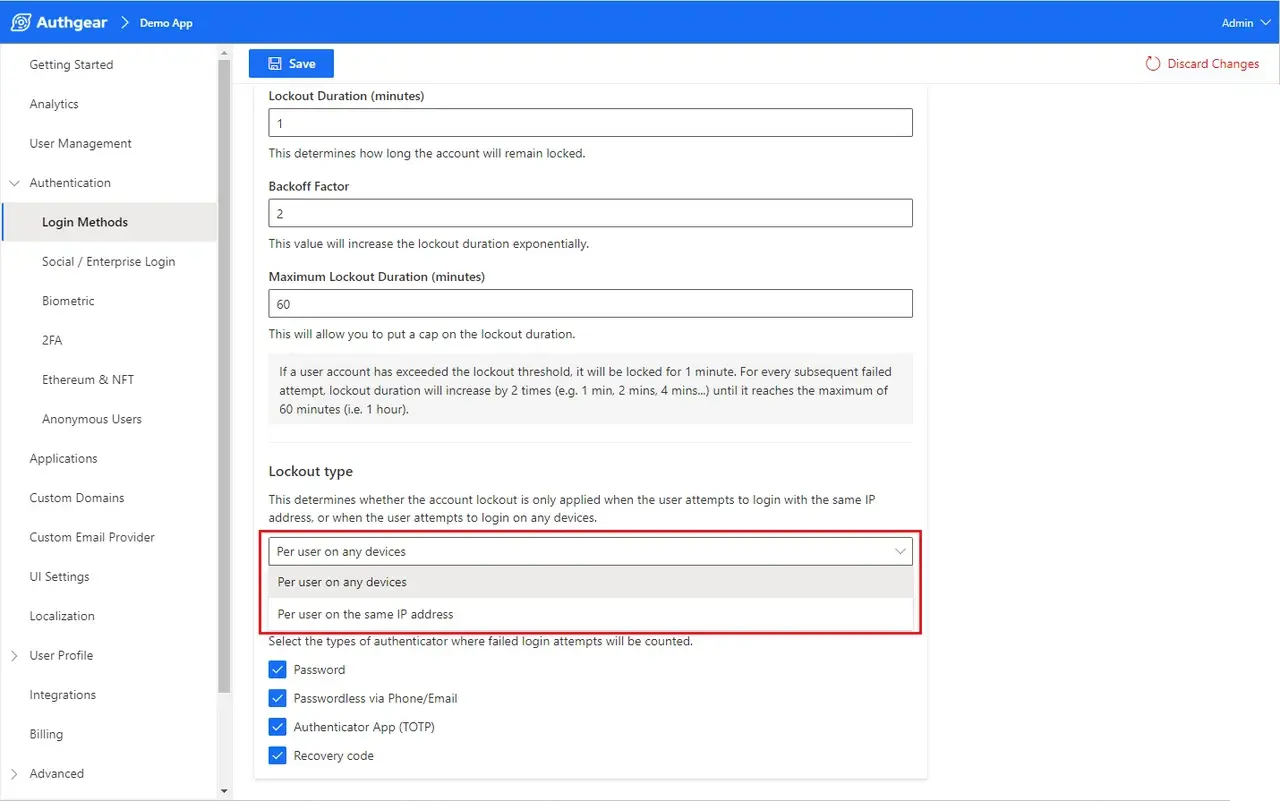Click the Authgear logo icon

click(20, 22)
